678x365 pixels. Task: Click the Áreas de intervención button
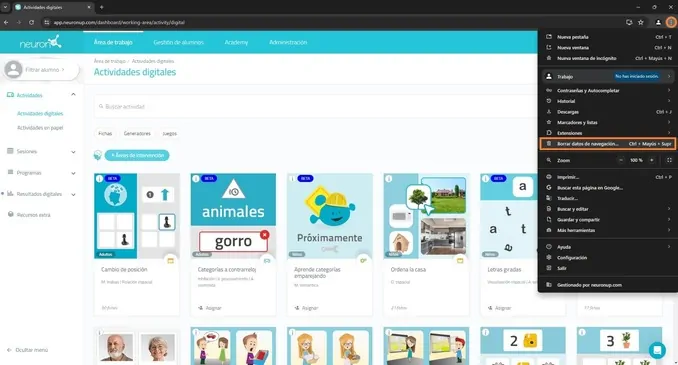(137, 155)
